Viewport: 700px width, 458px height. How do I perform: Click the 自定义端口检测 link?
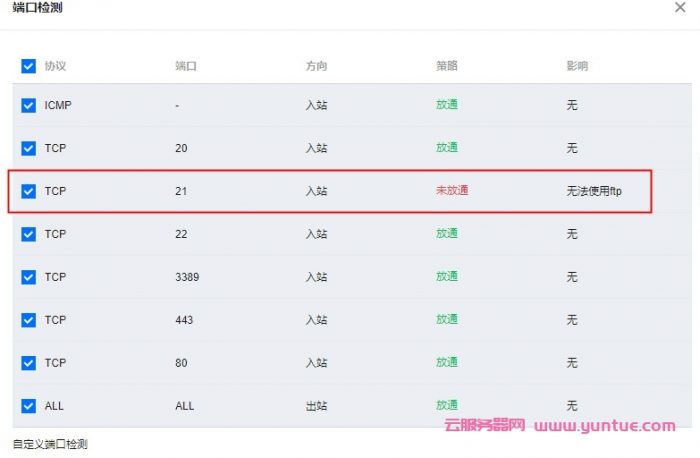[x=50, y=443]
